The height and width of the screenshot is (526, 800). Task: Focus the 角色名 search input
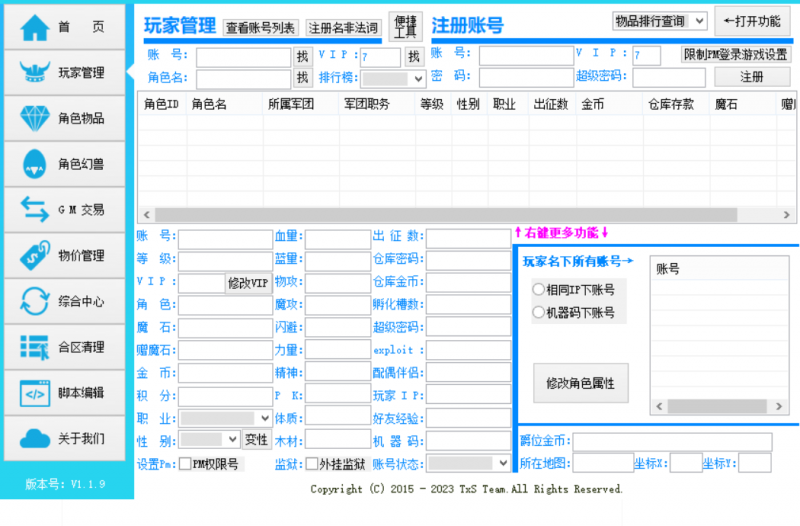pos(243,79)
